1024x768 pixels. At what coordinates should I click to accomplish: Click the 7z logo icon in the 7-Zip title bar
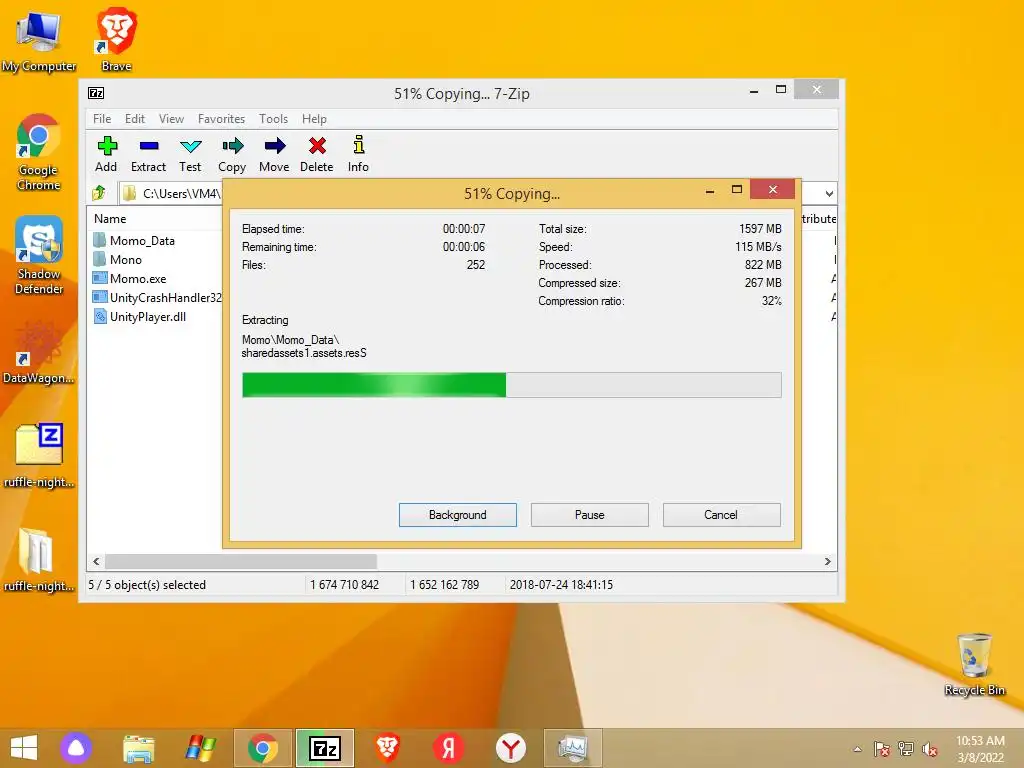96,93
